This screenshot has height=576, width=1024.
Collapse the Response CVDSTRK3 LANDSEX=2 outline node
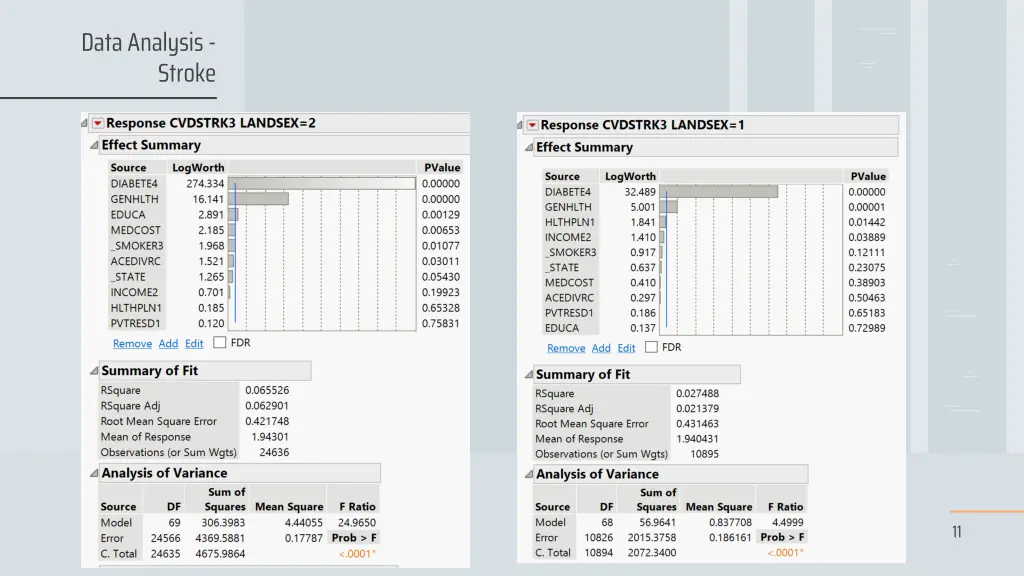pyautogui.click(x=82, y=123)
